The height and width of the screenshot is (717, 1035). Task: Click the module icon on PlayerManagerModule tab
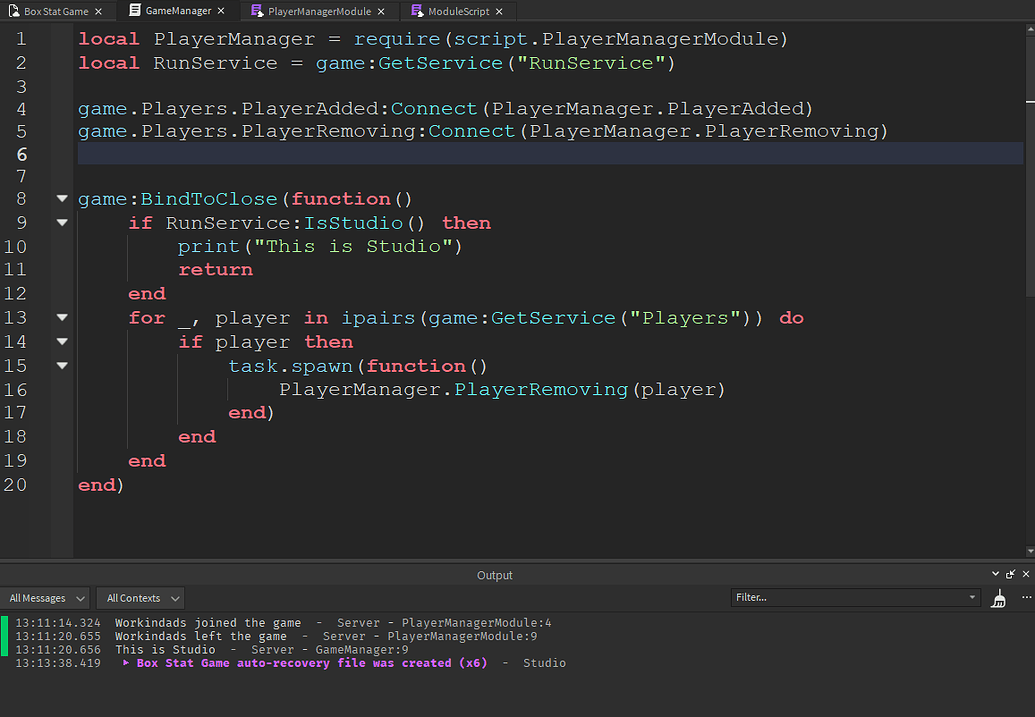click(257, 11)
